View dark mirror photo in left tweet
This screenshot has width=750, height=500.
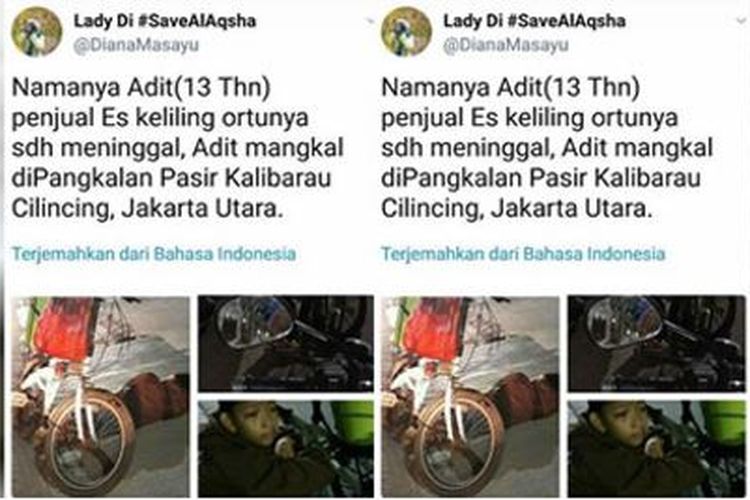(286, 344)
